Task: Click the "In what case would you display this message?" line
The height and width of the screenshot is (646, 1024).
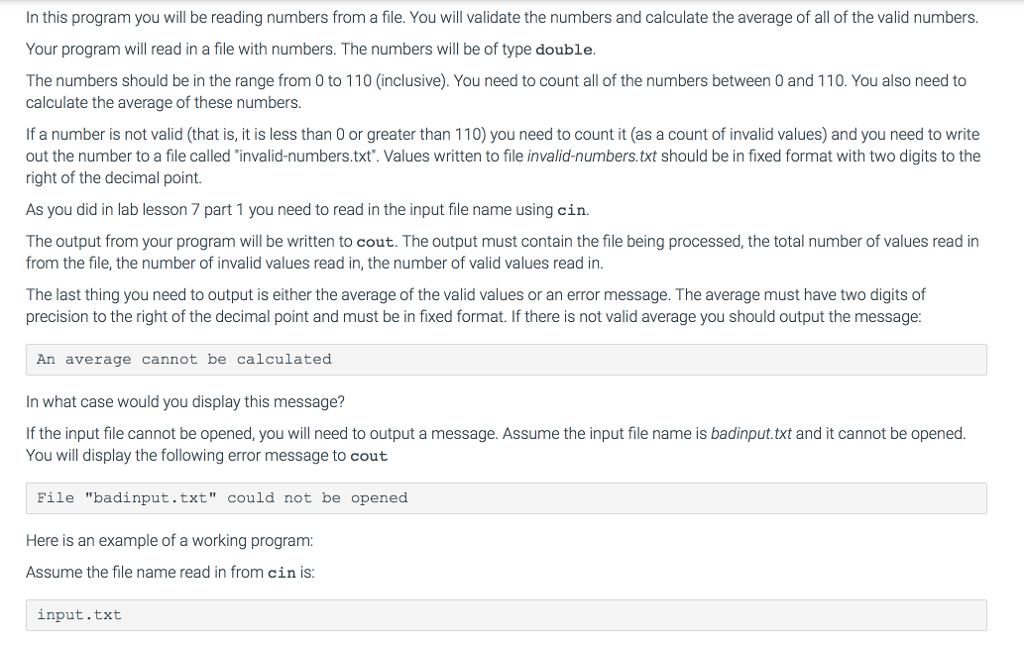Action: pyautogui.click(x=185, y=402)
